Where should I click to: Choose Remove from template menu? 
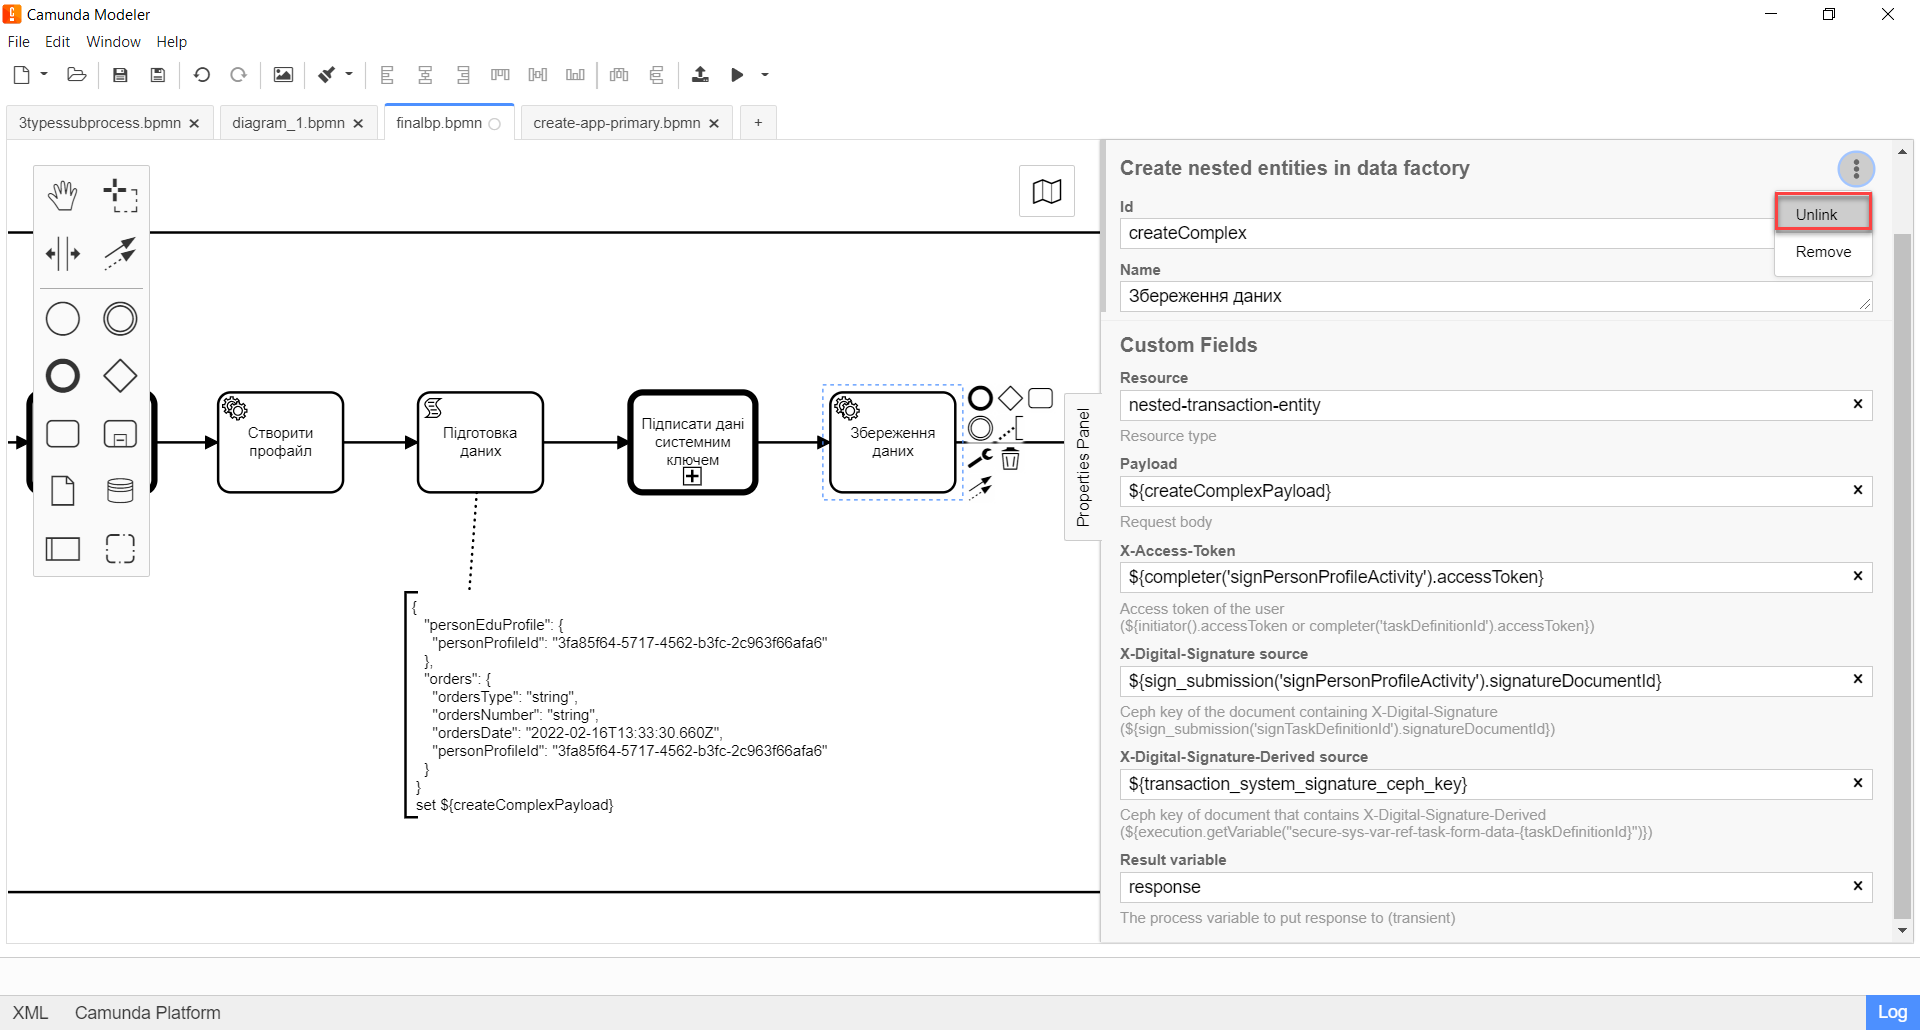(x=1823, y=252)
